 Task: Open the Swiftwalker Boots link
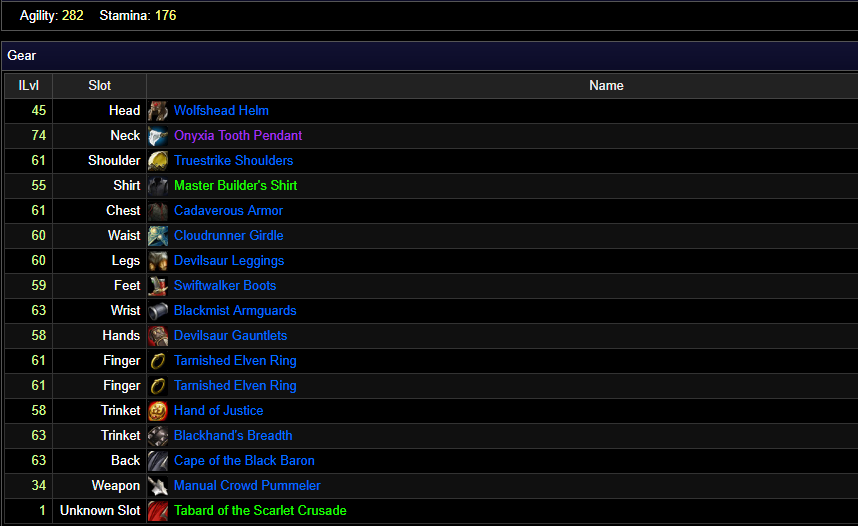point(225,286)
